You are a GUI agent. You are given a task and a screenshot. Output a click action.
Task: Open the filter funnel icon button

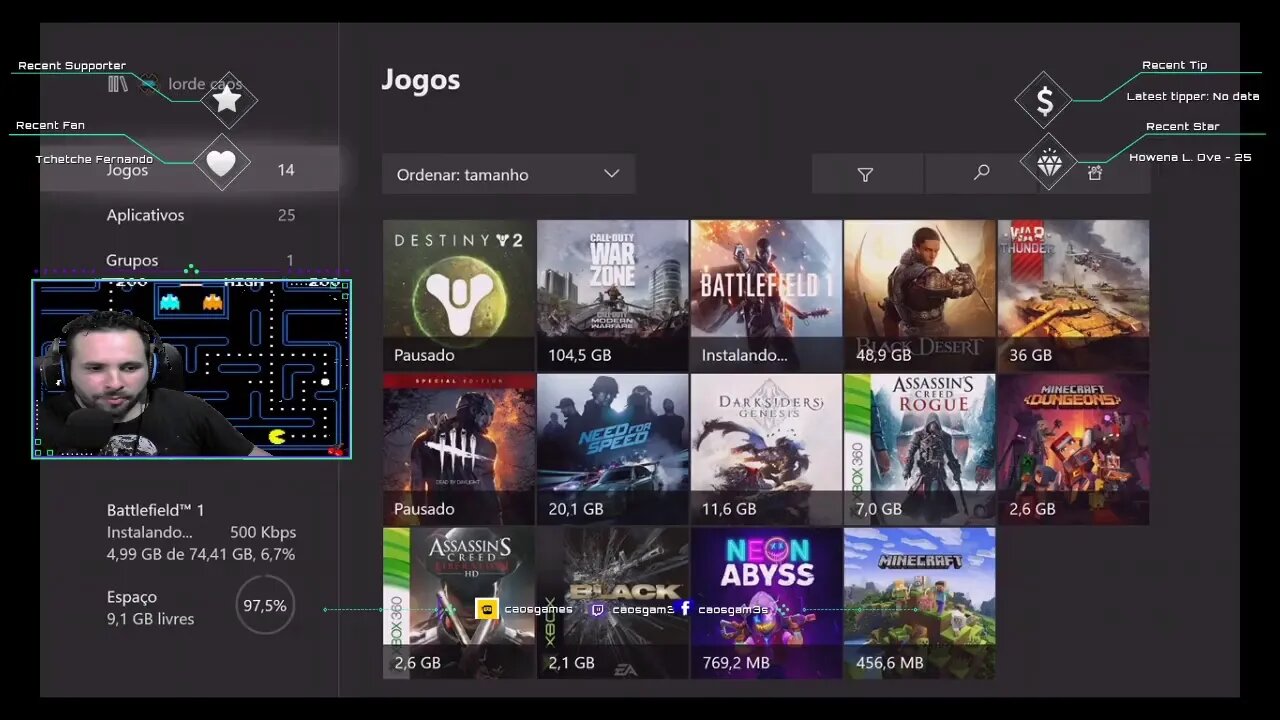[x=866, y=174]
